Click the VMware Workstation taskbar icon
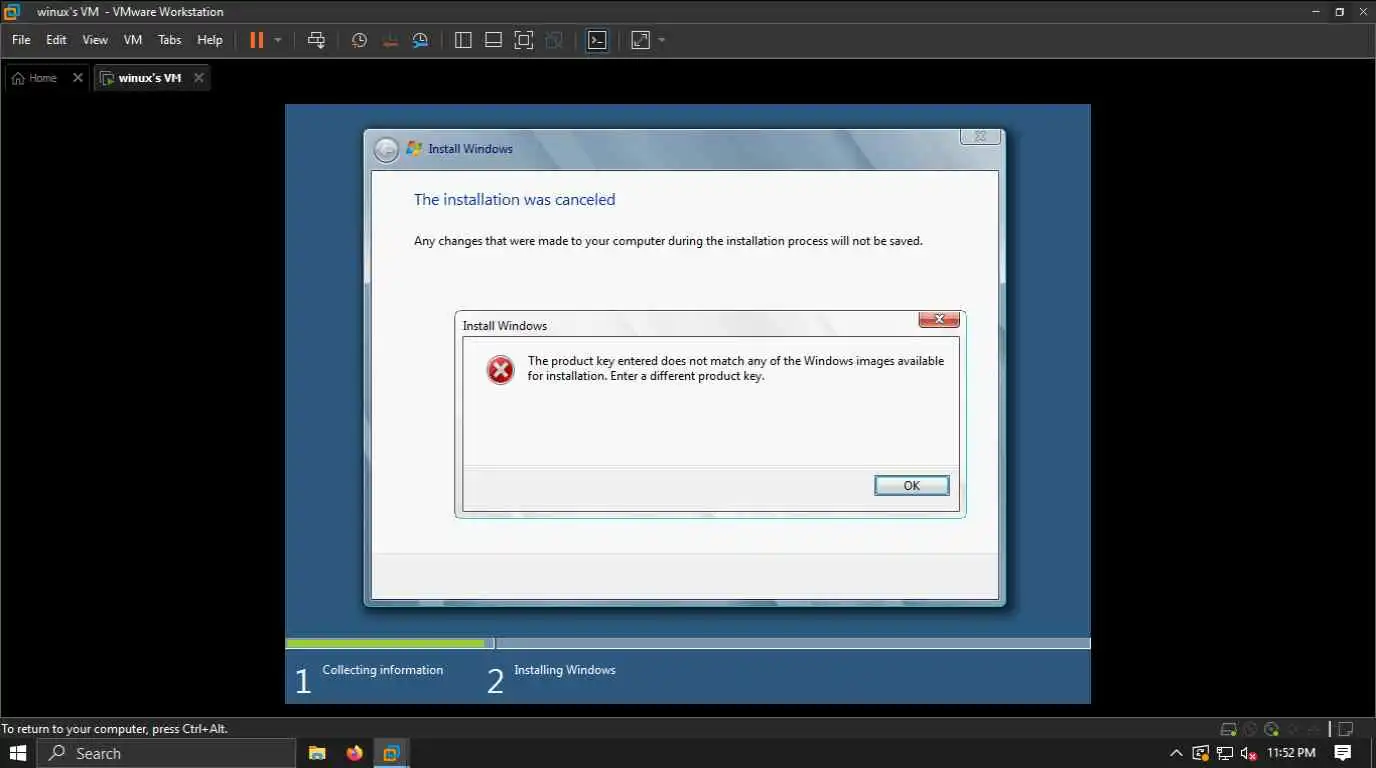 pyautogui.click(x=391, y=753)
